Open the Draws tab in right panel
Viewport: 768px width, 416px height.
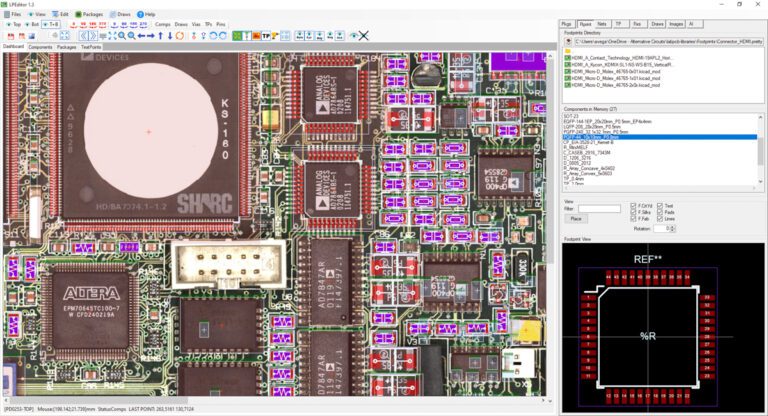click(657, 24)
